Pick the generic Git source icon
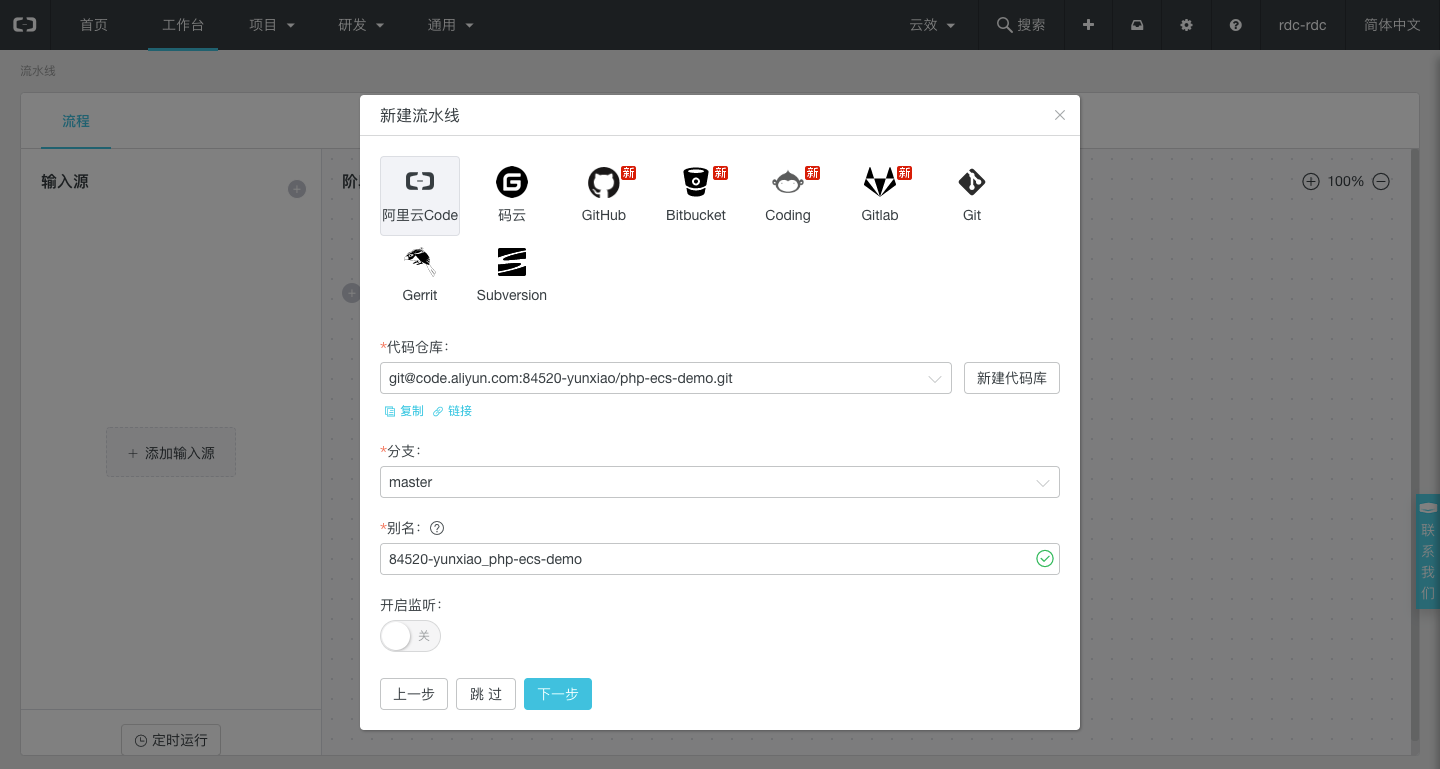 pyautogui.click(x=972, y=196)
